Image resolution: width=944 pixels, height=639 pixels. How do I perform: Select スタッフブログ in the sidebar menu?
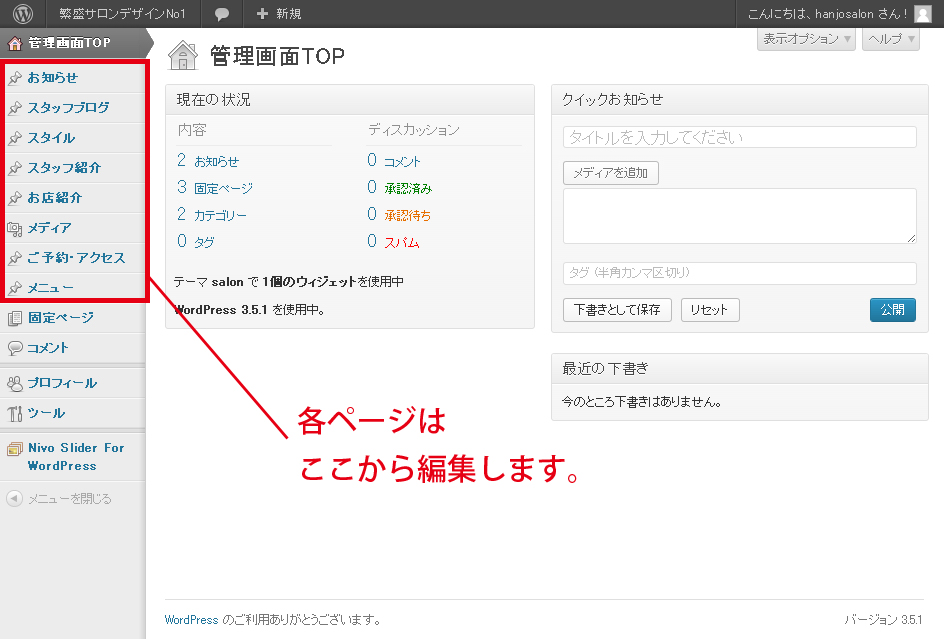68,108
